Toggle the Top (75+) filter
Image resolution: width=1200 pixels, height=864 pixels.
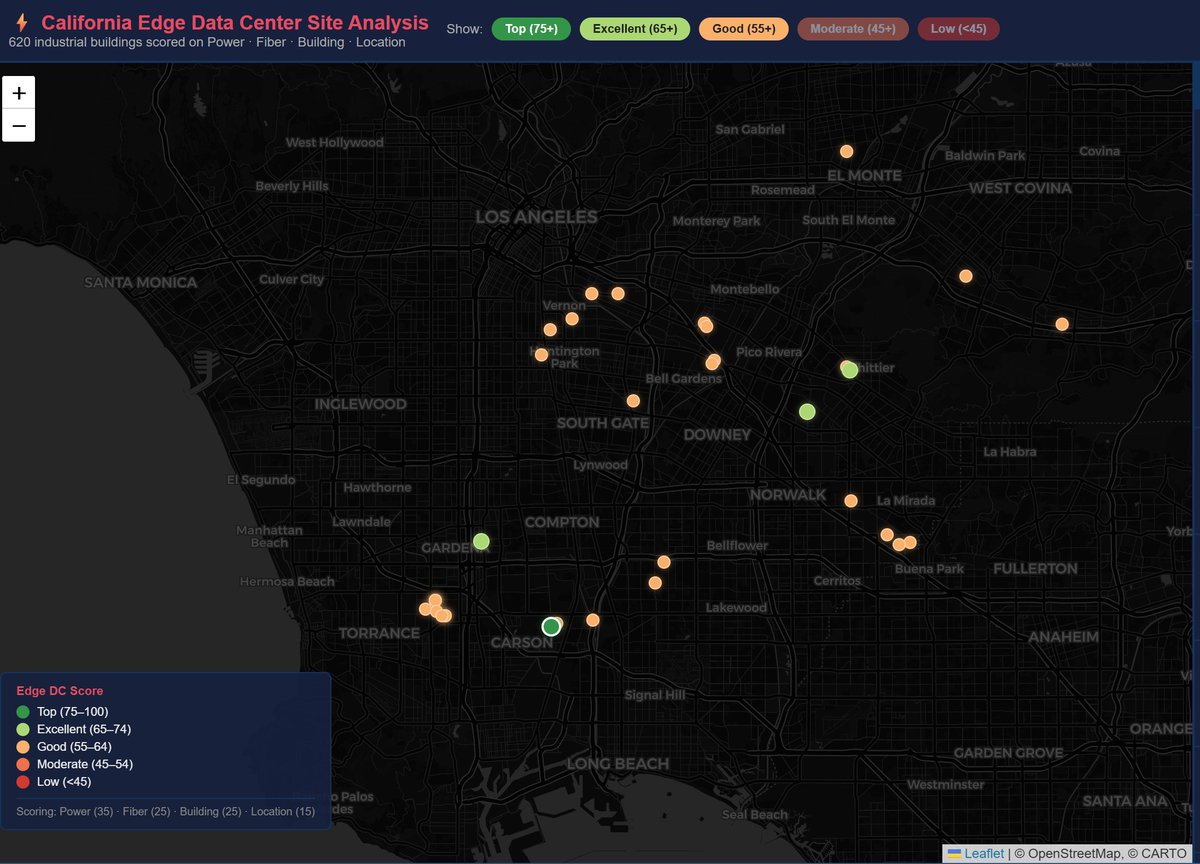531,29
